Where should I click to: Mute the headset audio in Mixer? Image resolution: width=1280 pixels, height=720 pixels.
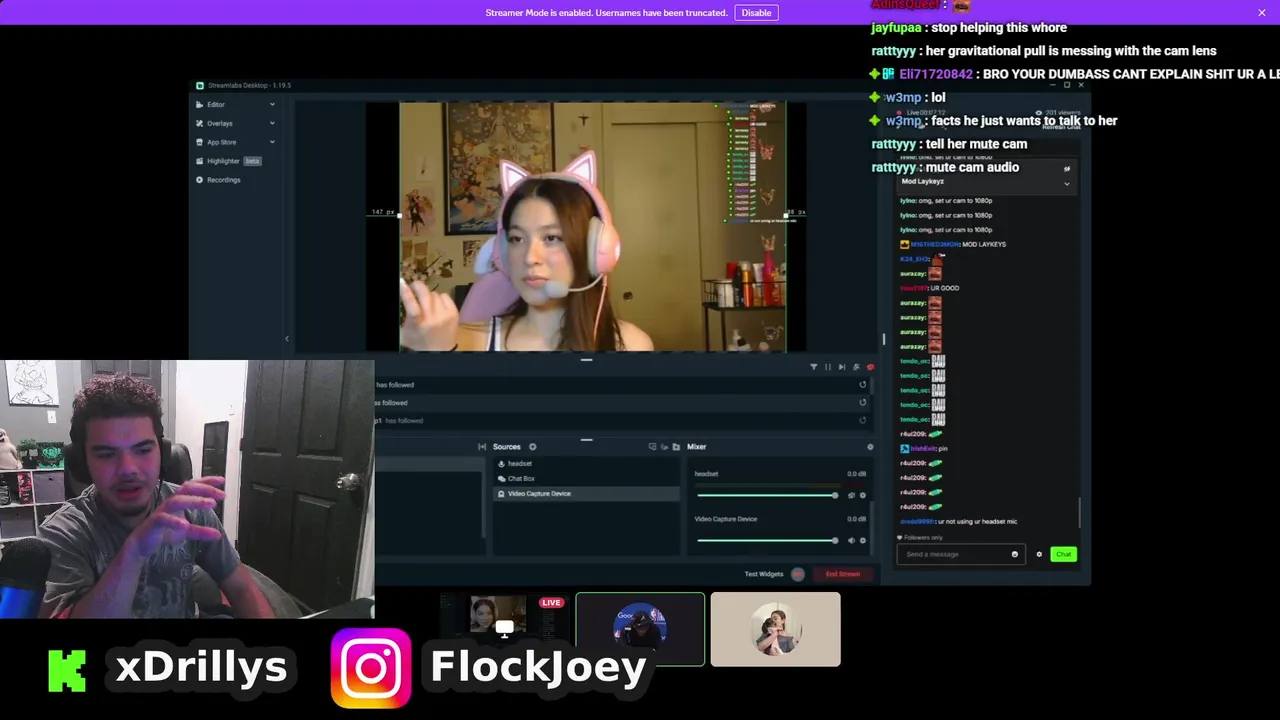(x=851, y=495)
